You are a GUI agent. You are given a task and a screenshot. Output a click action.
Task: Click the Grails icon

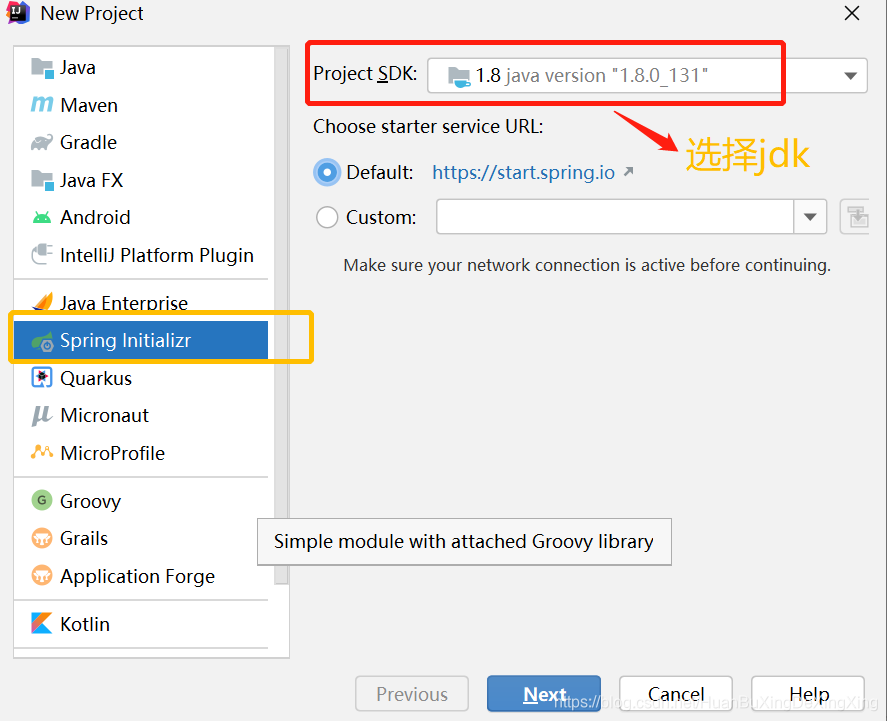(42, 538)
